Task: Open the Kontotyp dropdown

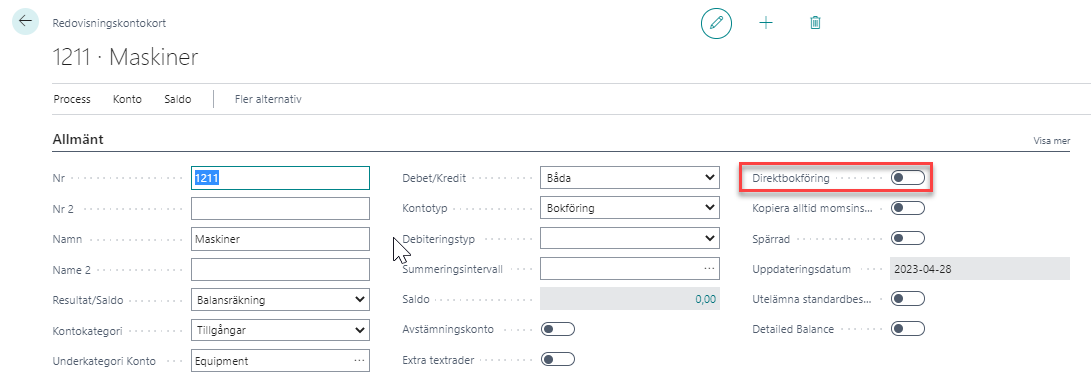Action: (x=630, y=208)
